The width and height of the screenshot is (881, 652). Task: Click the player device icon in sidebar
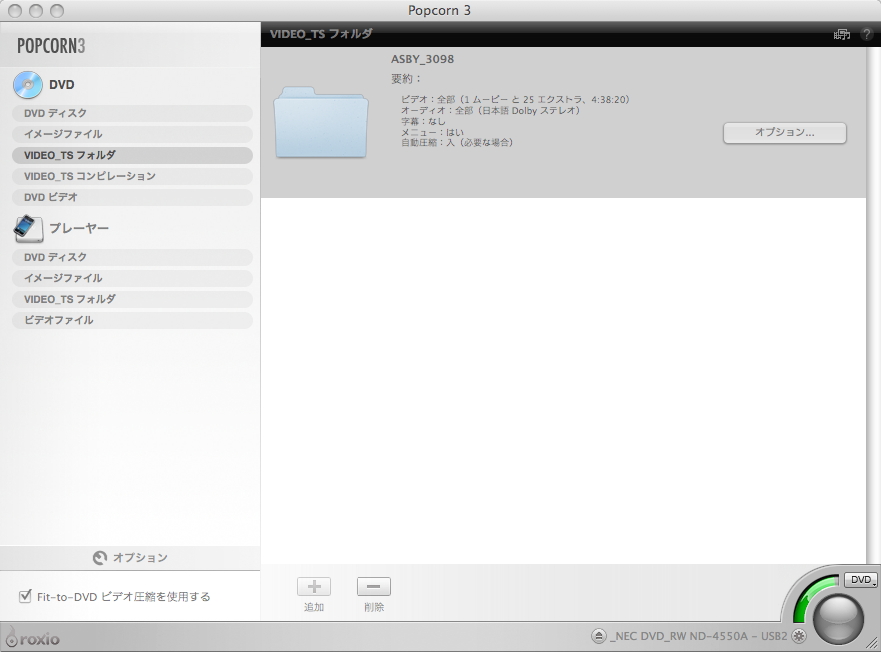click(28, 229)
